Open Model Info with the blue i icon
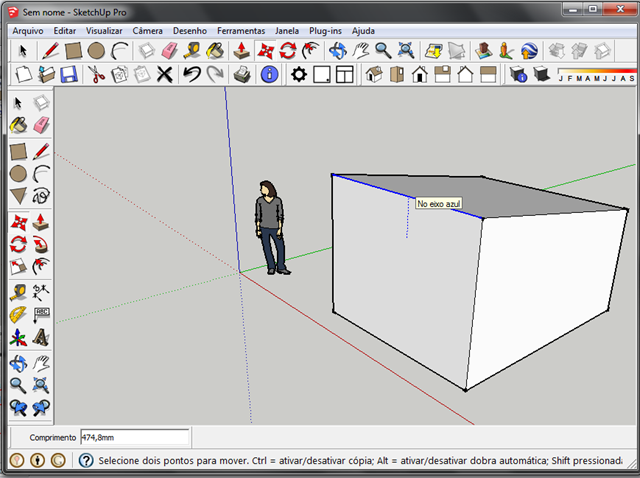640x478 pixels. (x=269, y=75)
